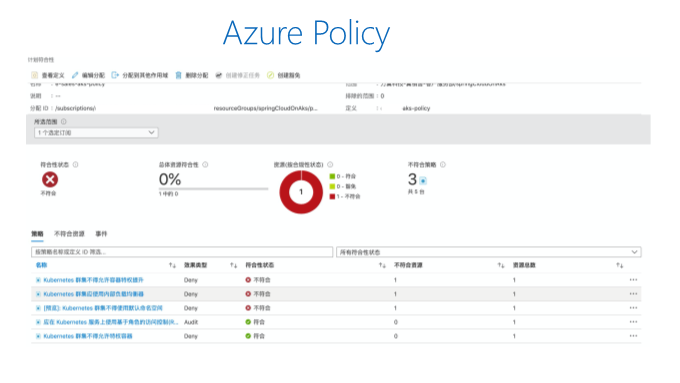Sort table by 名称 column arrows
Screen dimensions: 680x383
(172, 265)
